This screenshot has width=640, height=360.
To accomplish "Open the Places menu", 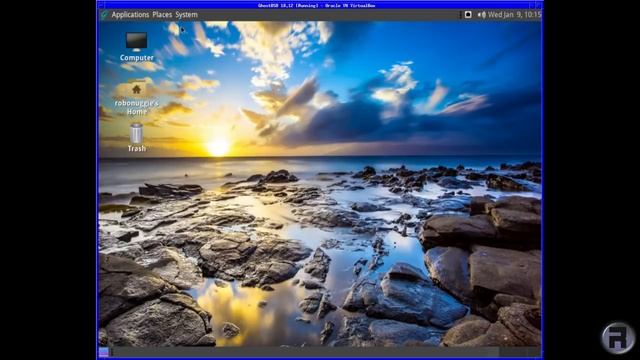I will (162, 15).
